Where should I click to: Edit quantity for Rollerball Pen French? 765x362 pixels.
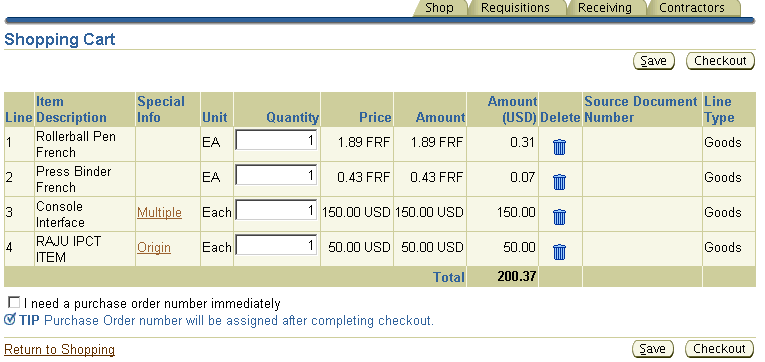click(x=276, y=140)
